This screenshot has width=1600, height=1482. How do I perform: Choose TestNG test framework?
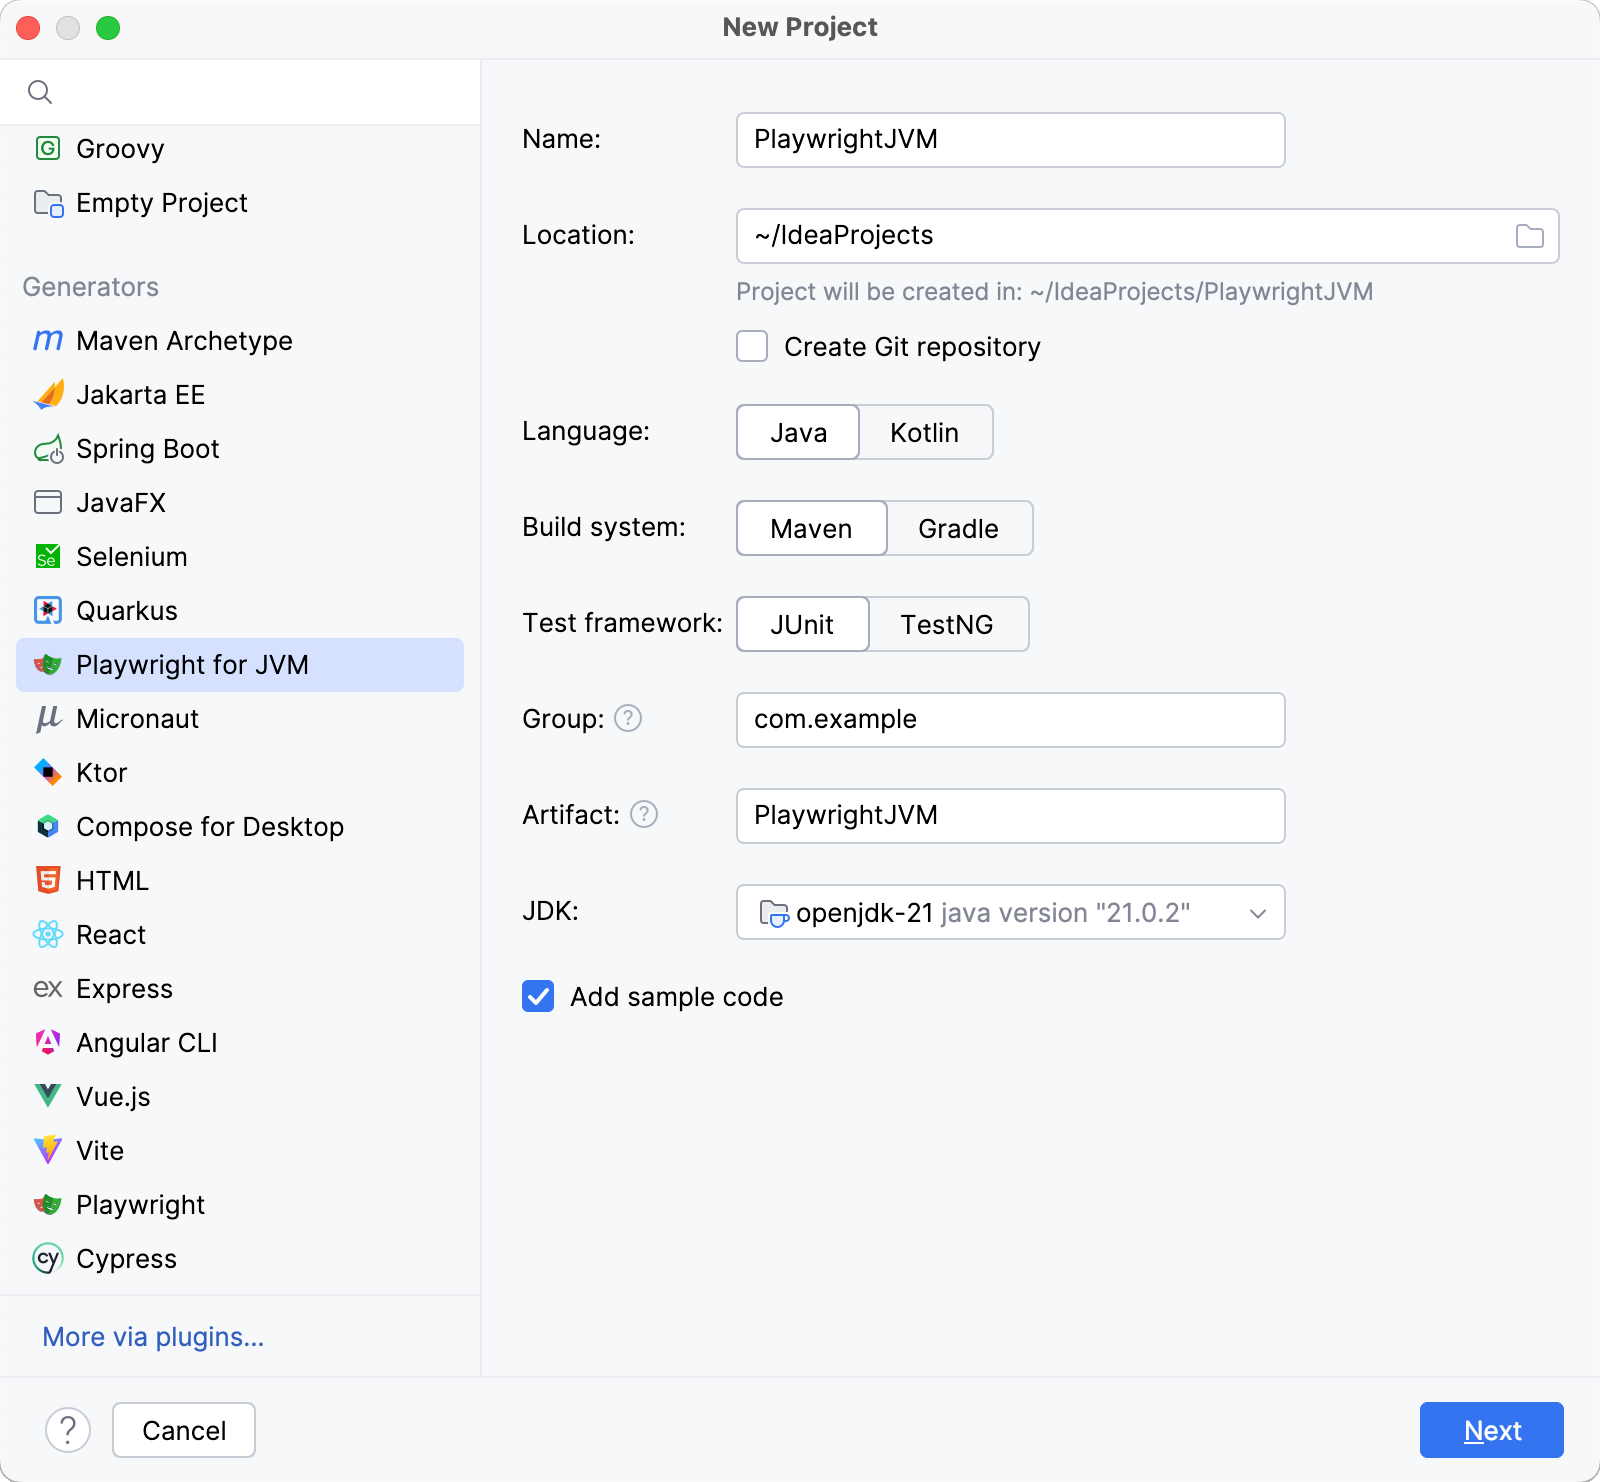[x=946, y=625]
